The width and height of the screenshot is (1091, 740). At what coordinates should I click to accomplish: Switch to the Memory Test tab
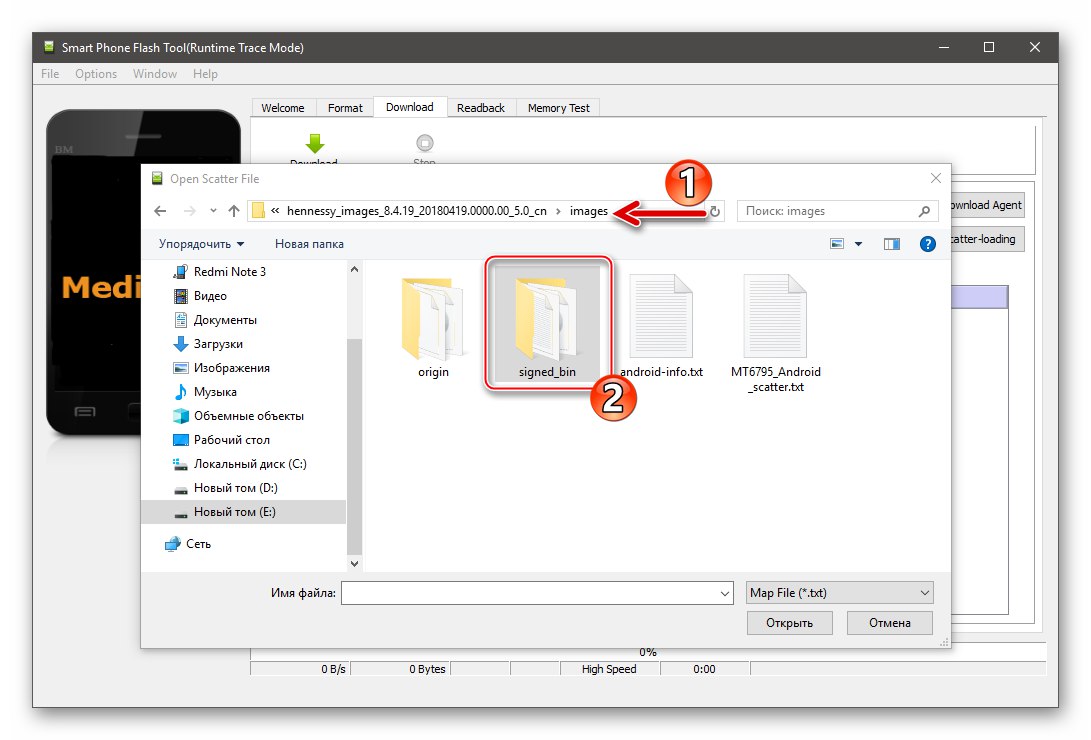pos(559,108)
